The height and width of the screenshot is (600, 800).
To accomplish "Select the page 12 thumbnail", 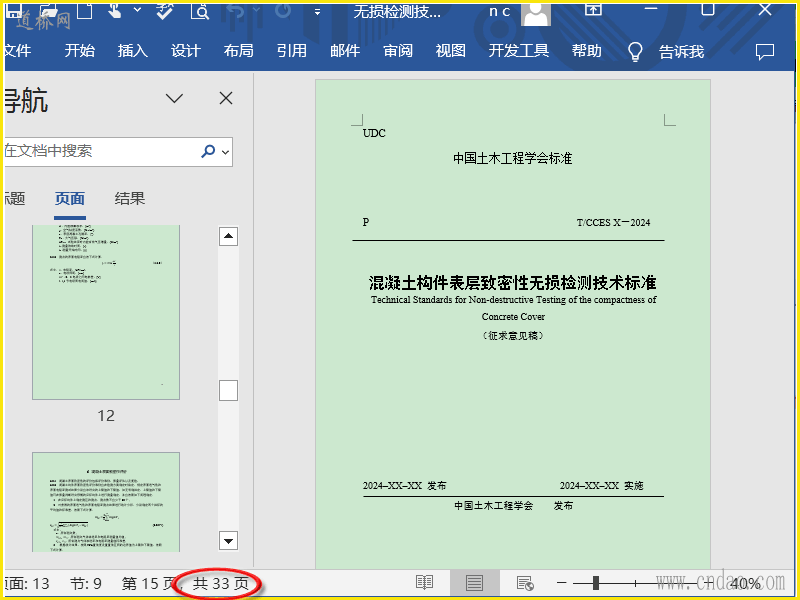I will [106, 312].
